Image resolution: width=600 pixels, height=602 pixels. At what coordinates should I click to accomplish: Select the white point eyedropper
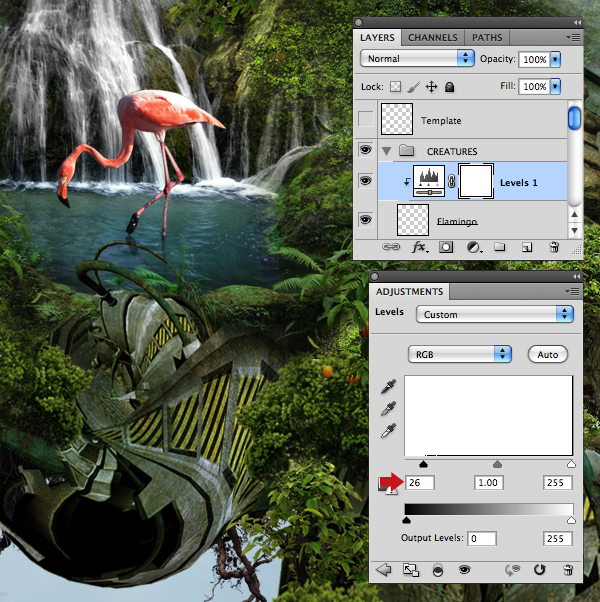(388, 431)
